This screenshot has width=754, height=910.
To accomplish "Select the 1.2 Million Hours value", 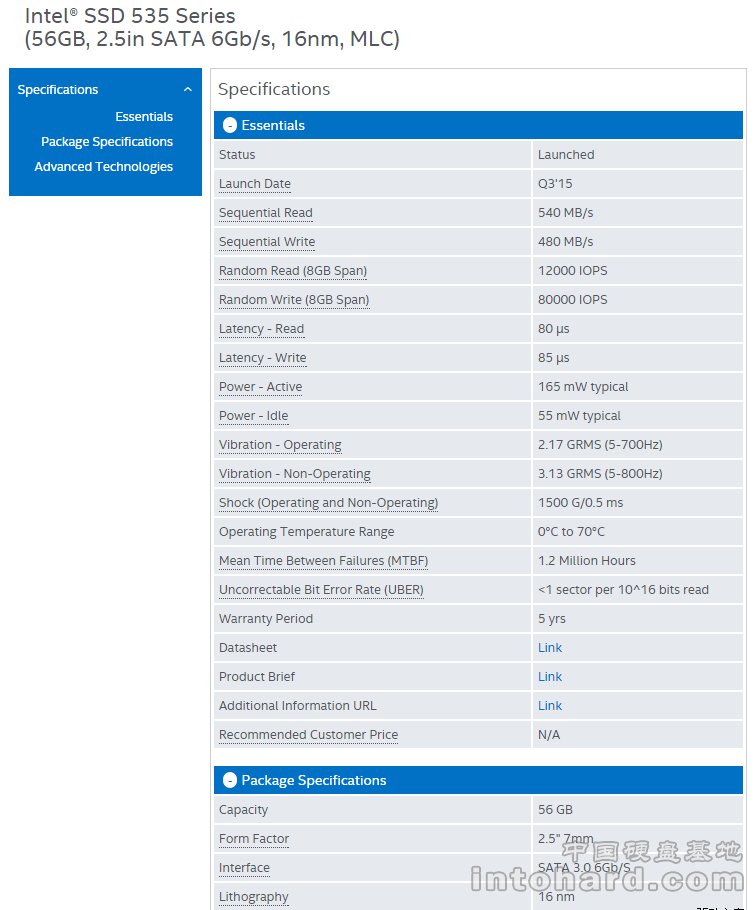I will point(587,561).
